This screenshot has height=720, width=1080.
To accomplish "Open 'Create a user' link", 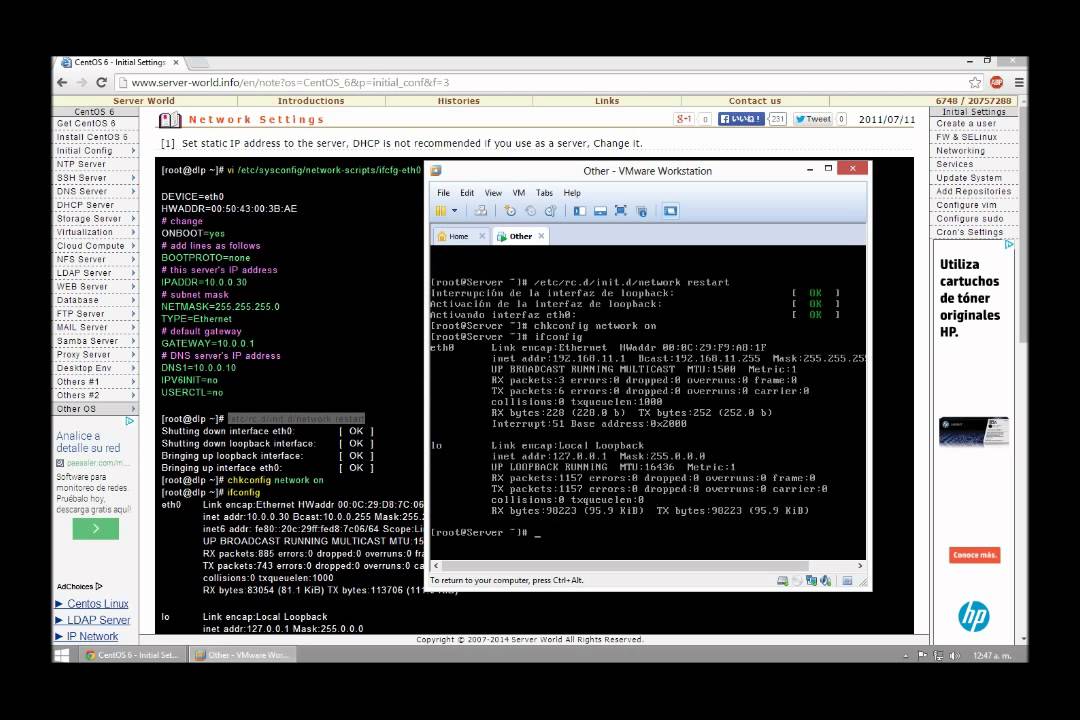I will click(x=966, y=124).
